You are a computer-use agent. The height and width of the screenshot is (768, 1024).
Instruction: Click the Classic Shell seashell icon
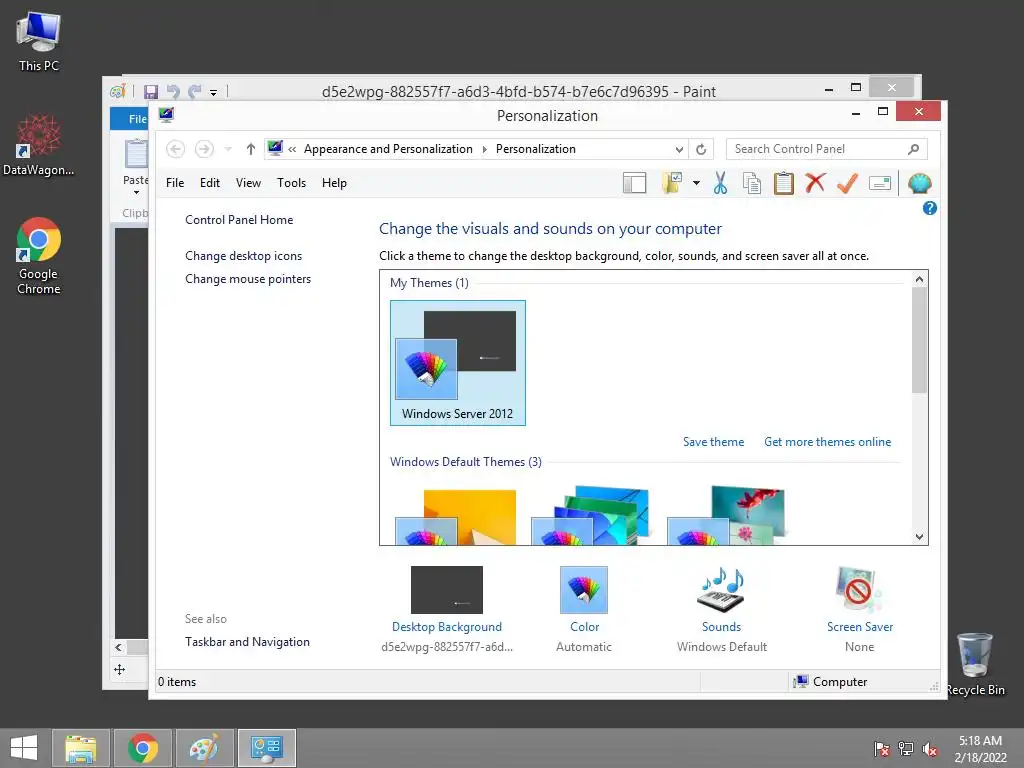pyautogui.click(x=919, y=184)
